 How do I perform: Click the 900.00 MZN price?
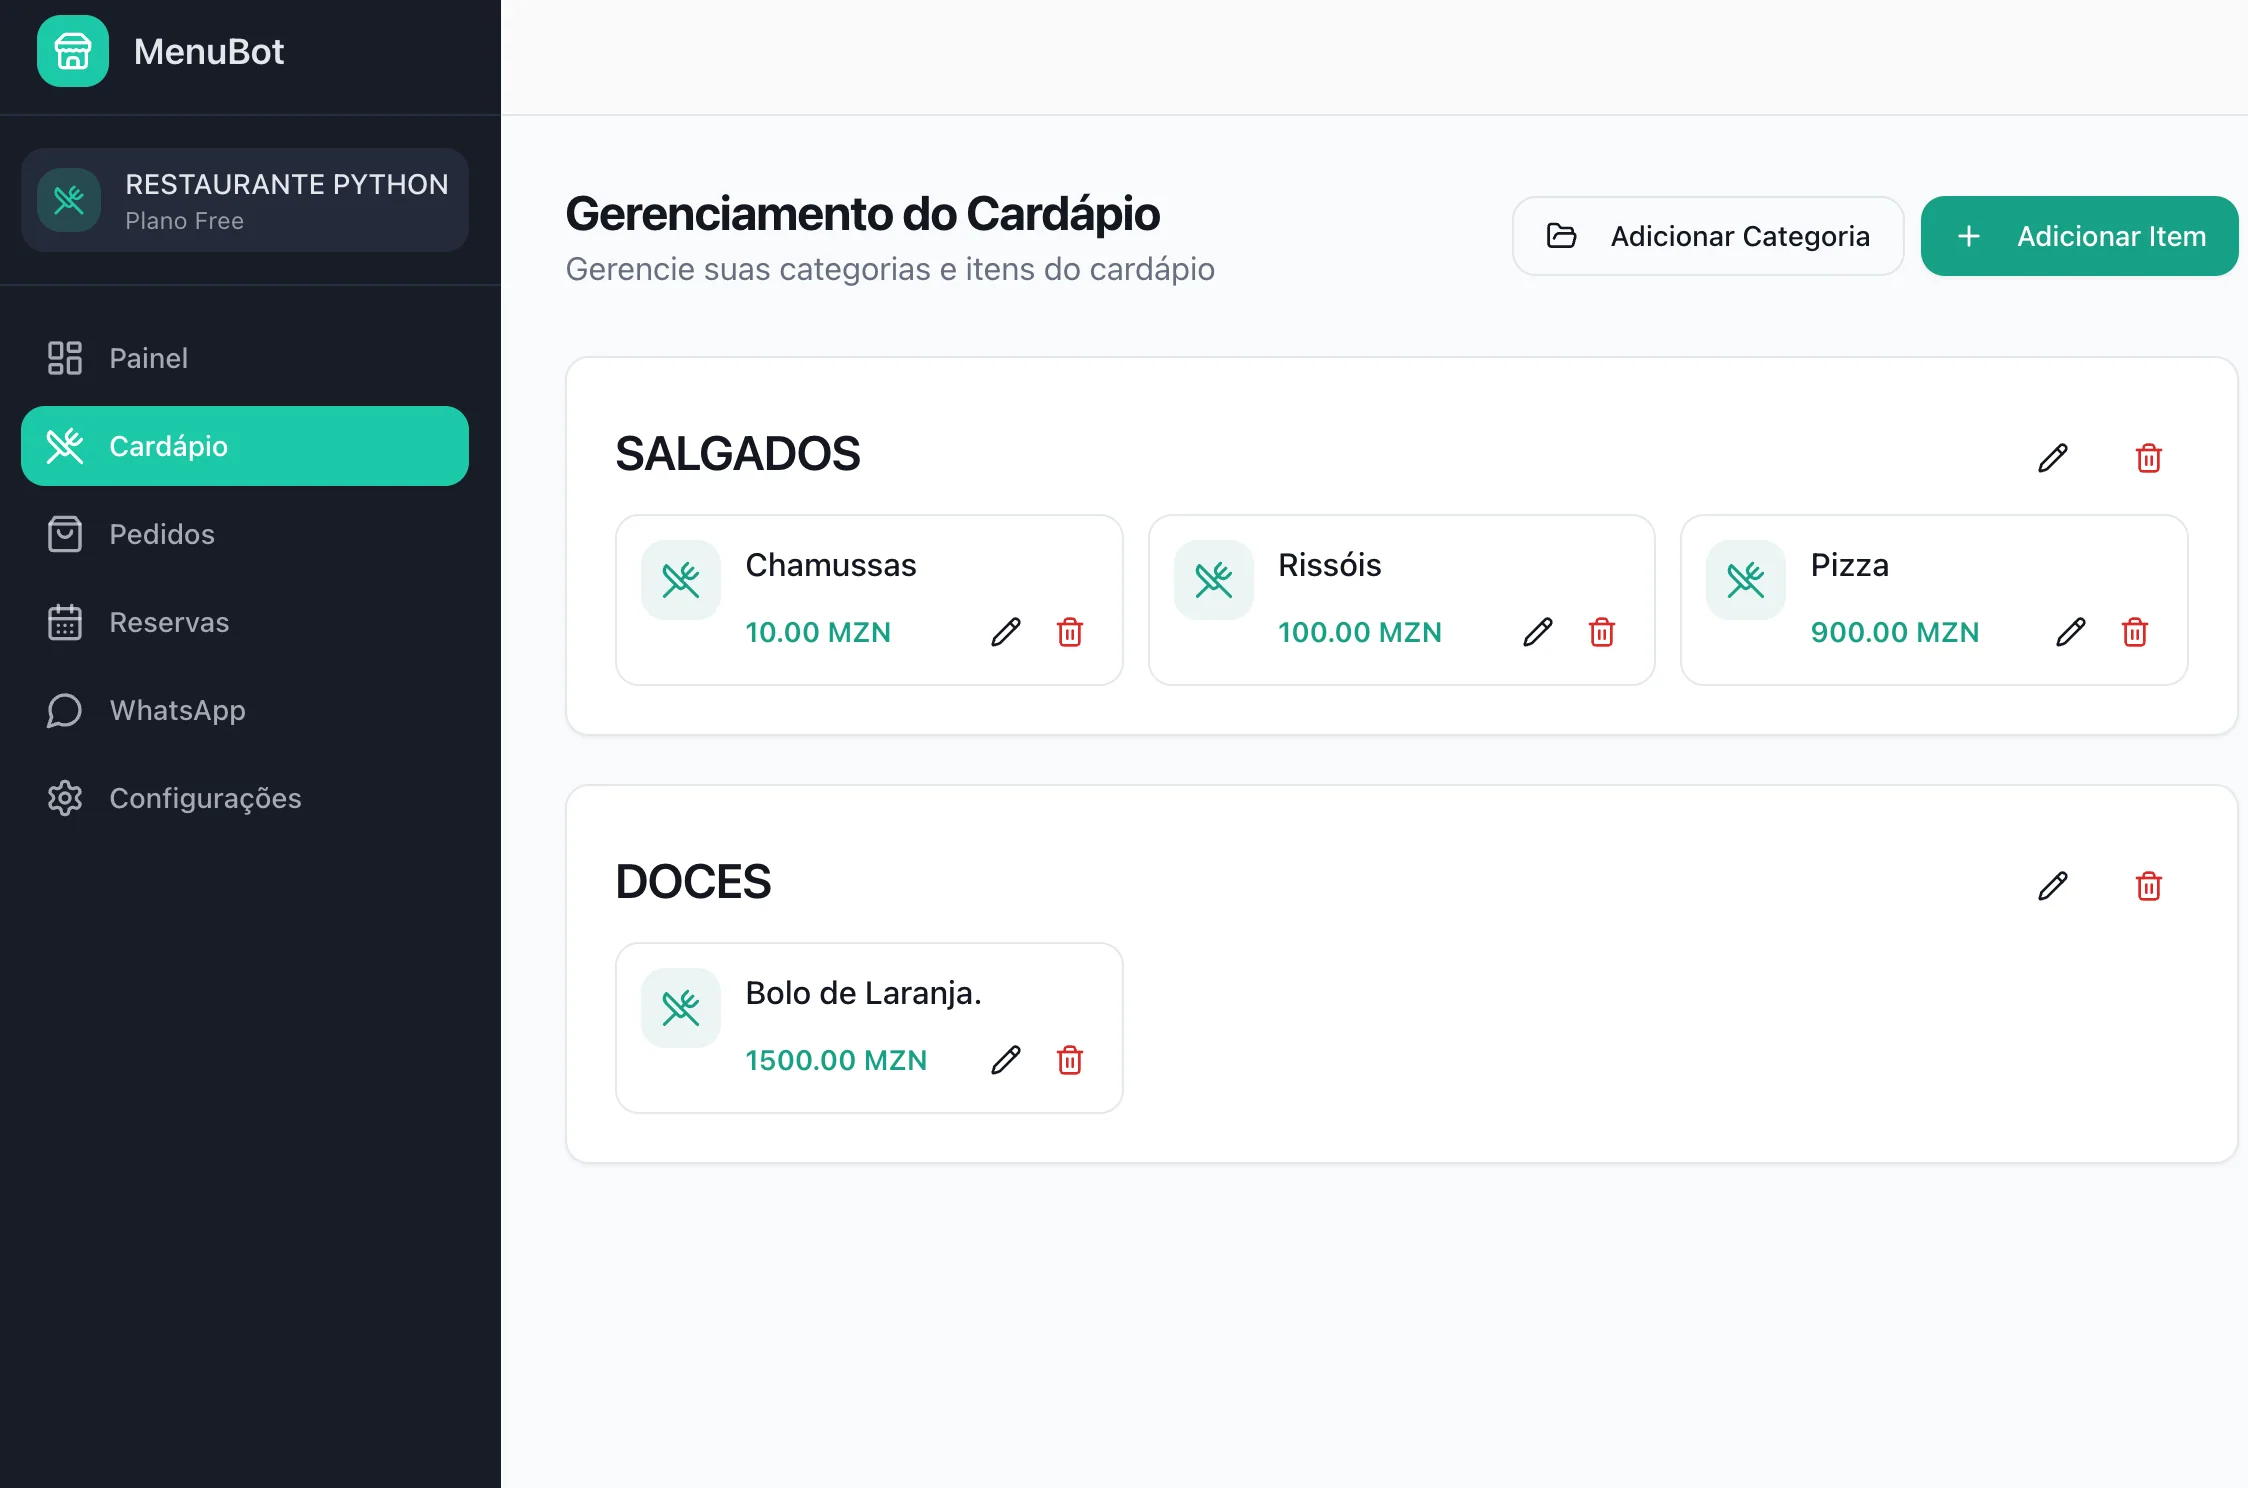(1895, 632)
